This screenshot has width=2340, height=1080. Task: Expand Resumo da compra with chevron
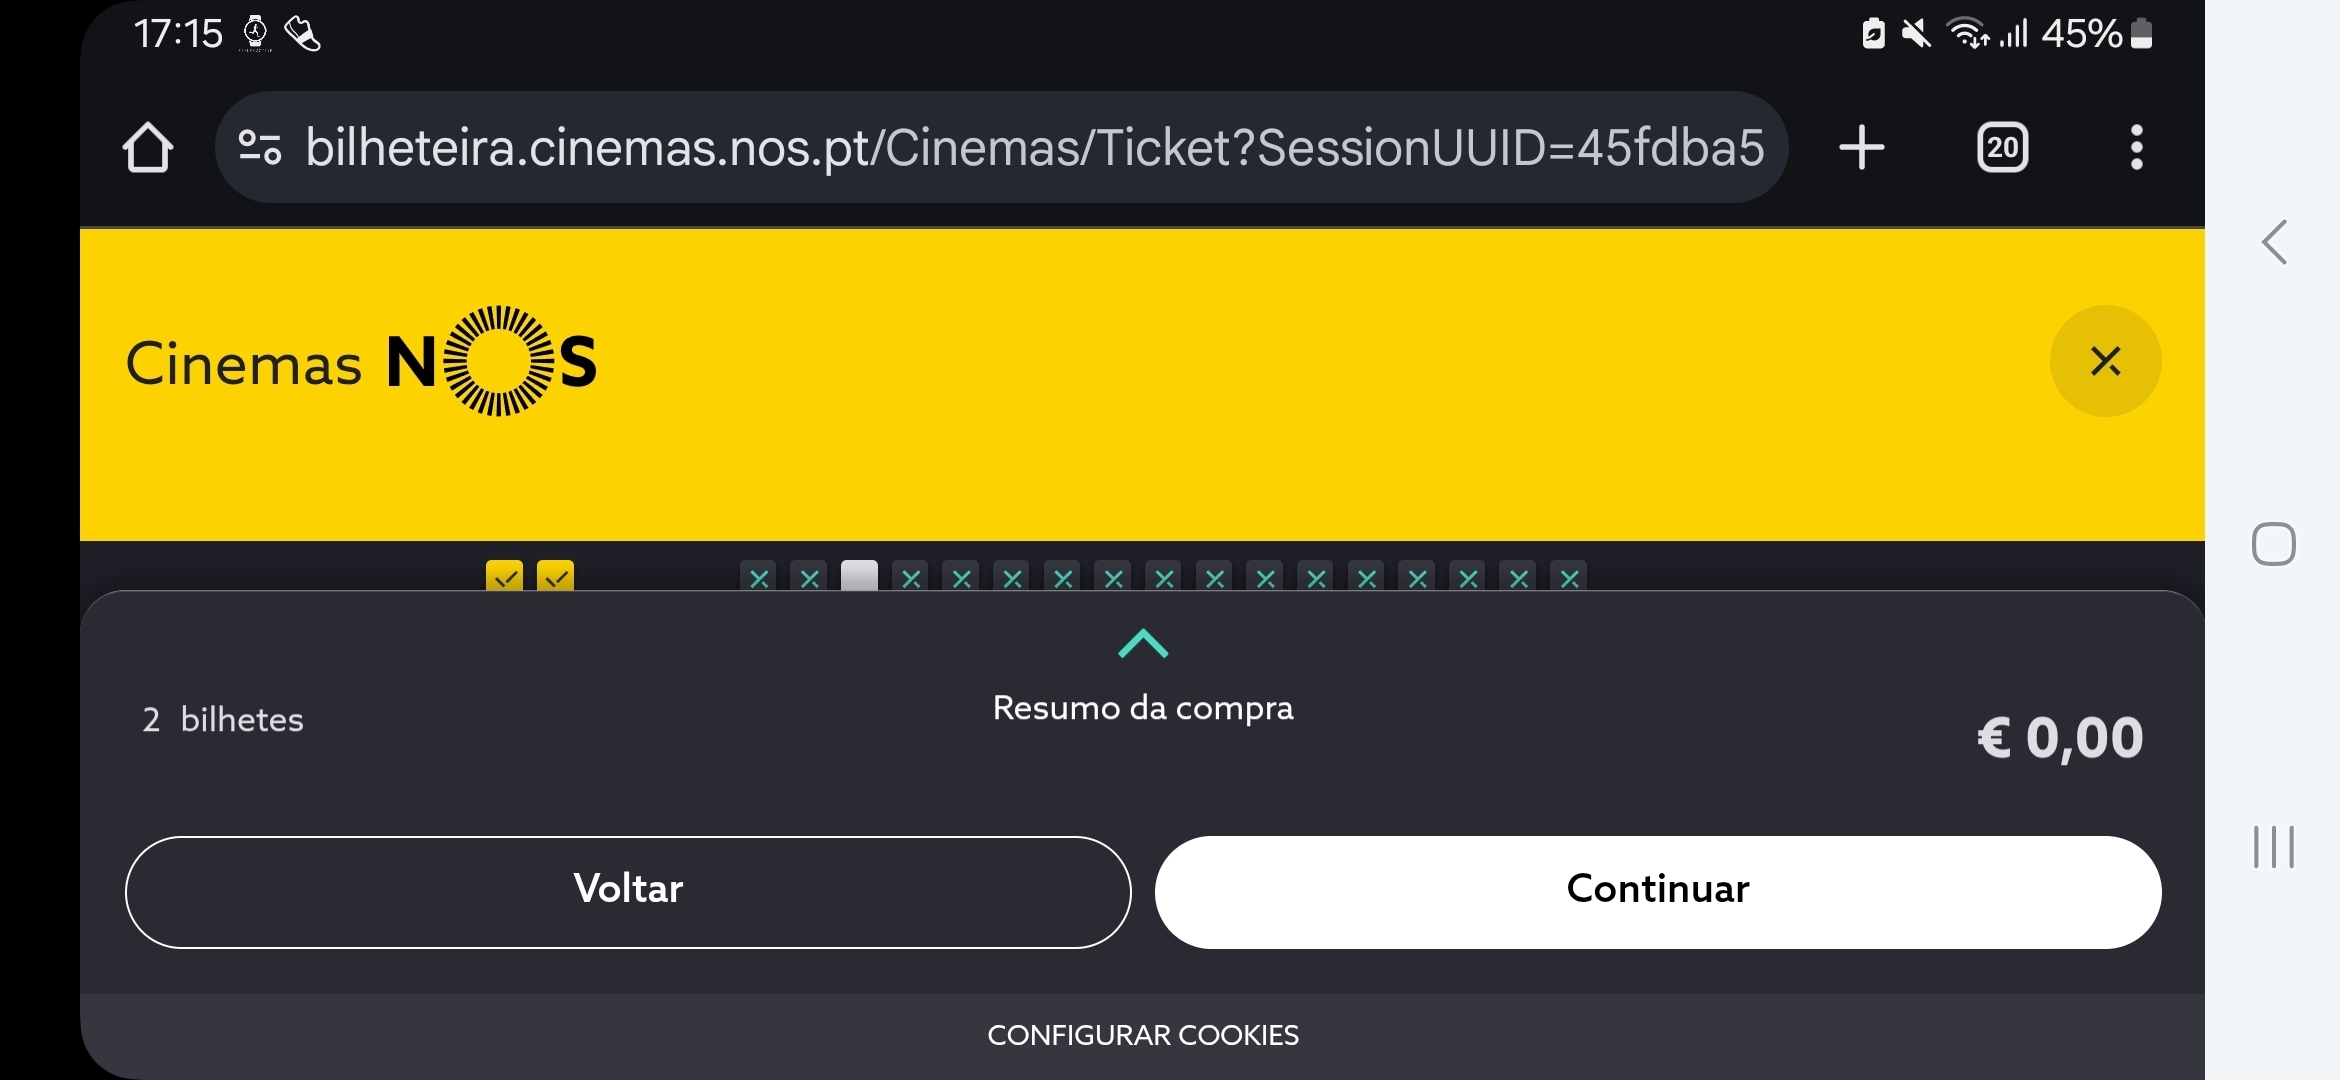pos(1143,644)
